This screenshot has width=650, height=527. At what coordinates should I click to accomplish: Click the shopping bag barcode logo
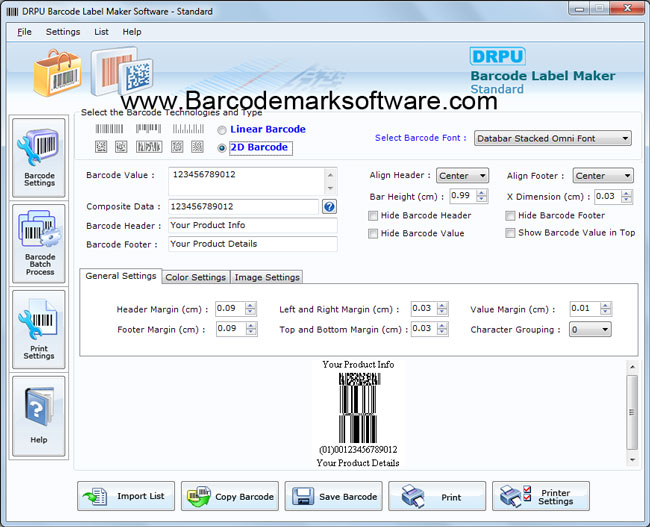point(57,73)
